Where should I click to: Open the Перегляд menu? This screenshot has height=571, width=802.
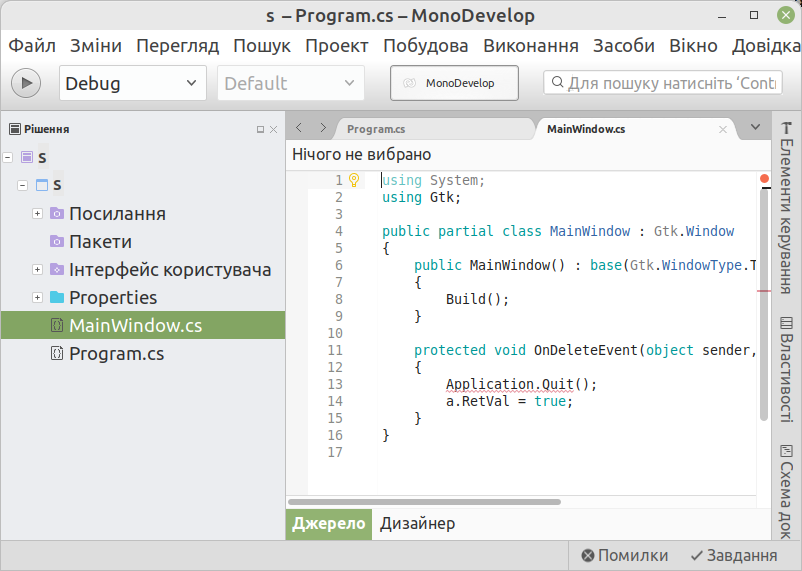click(x=177, y=46)
